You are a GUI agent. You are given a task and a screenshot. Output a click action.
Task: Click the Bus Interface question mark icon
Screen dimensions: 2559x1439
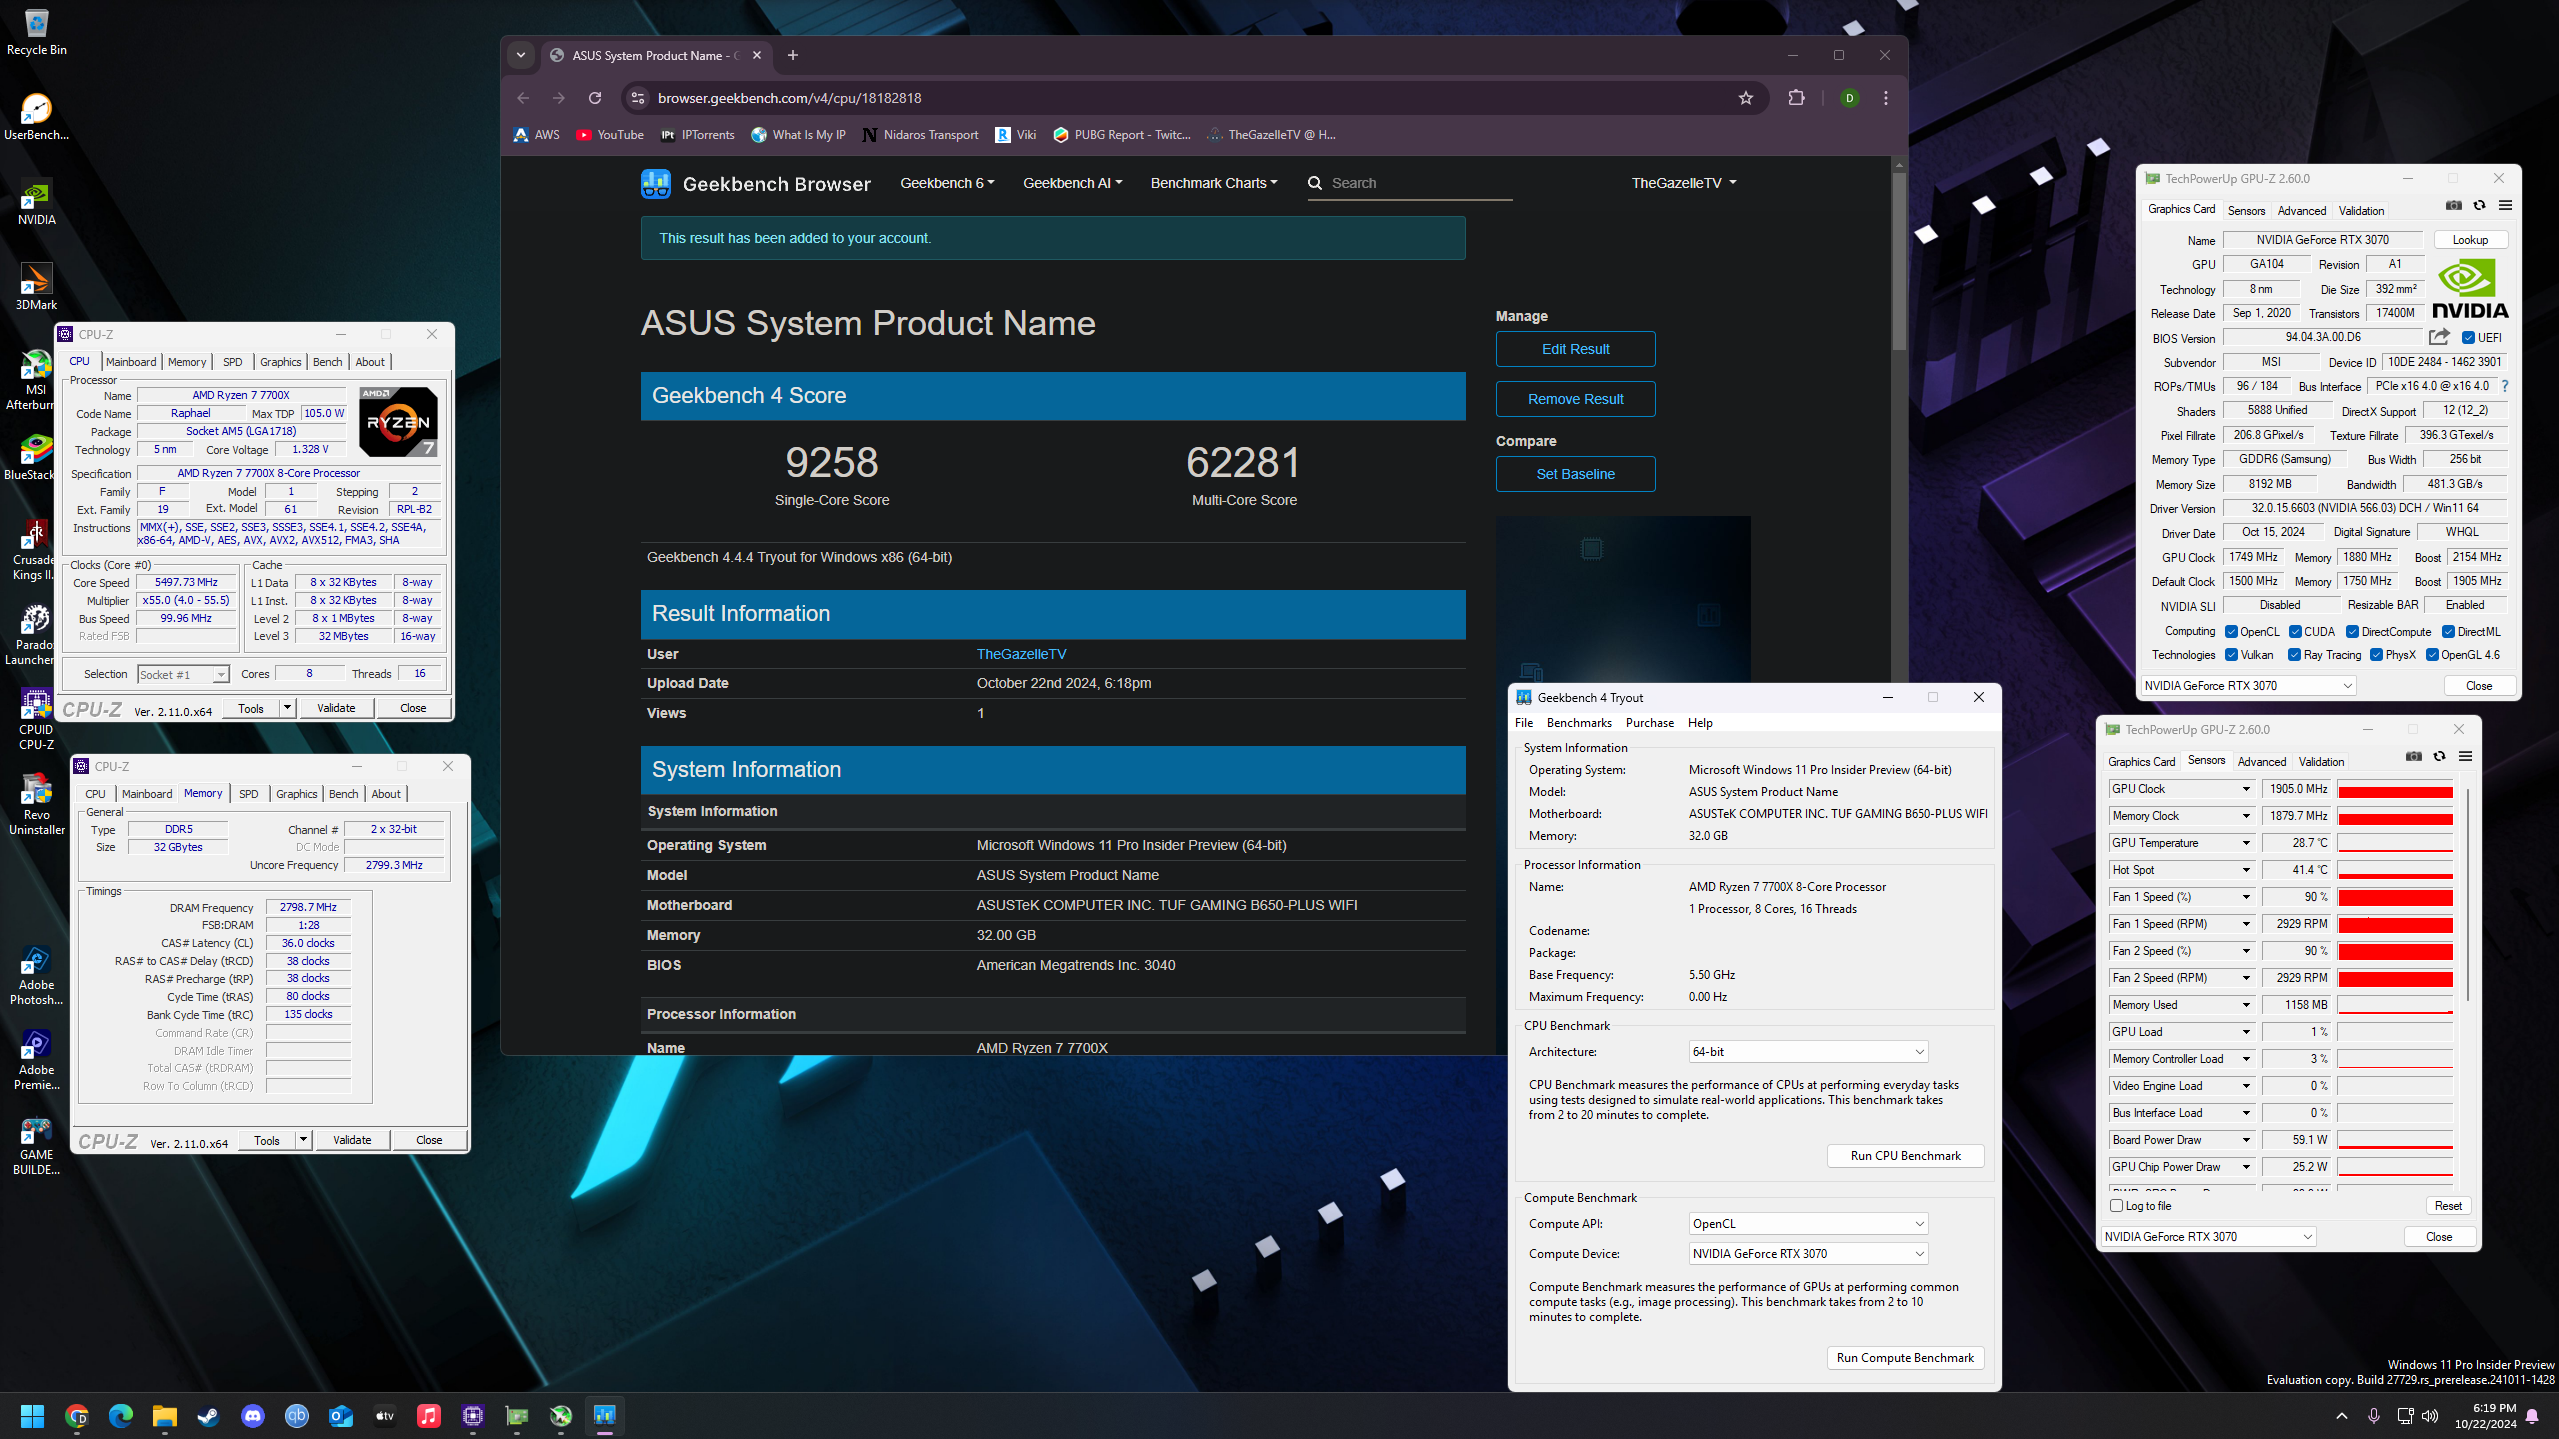pos(2505,386)
